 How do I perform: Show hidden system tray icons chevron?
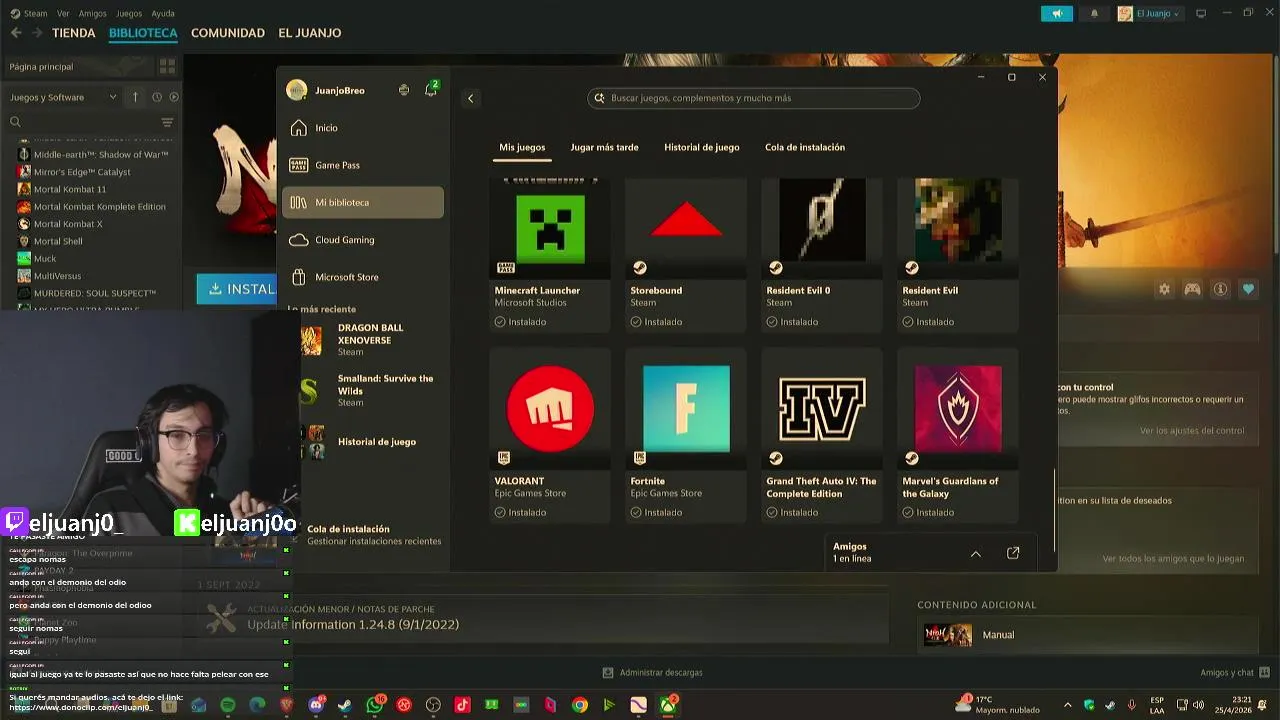tap(1067, 705)
